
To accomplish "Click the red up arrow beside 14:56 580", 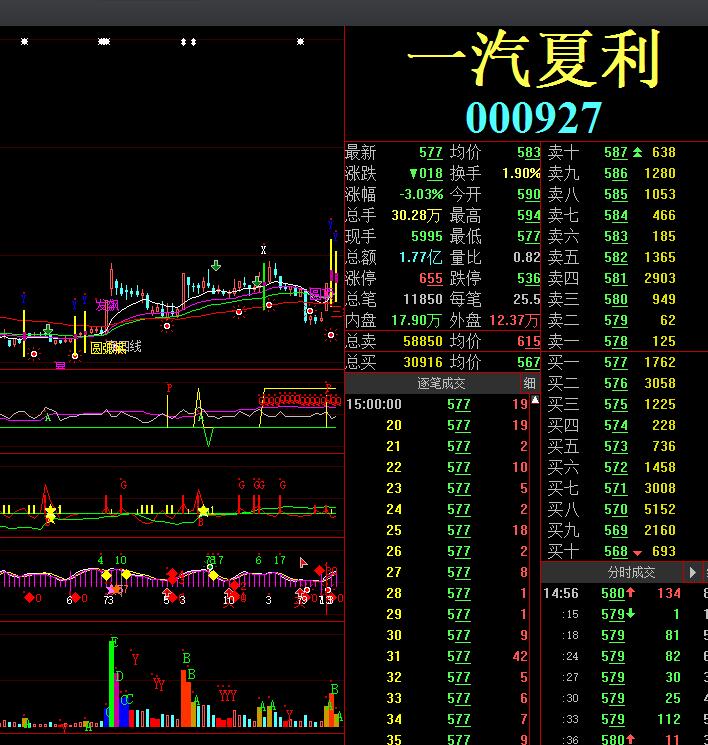I will [x=630, y=592].
